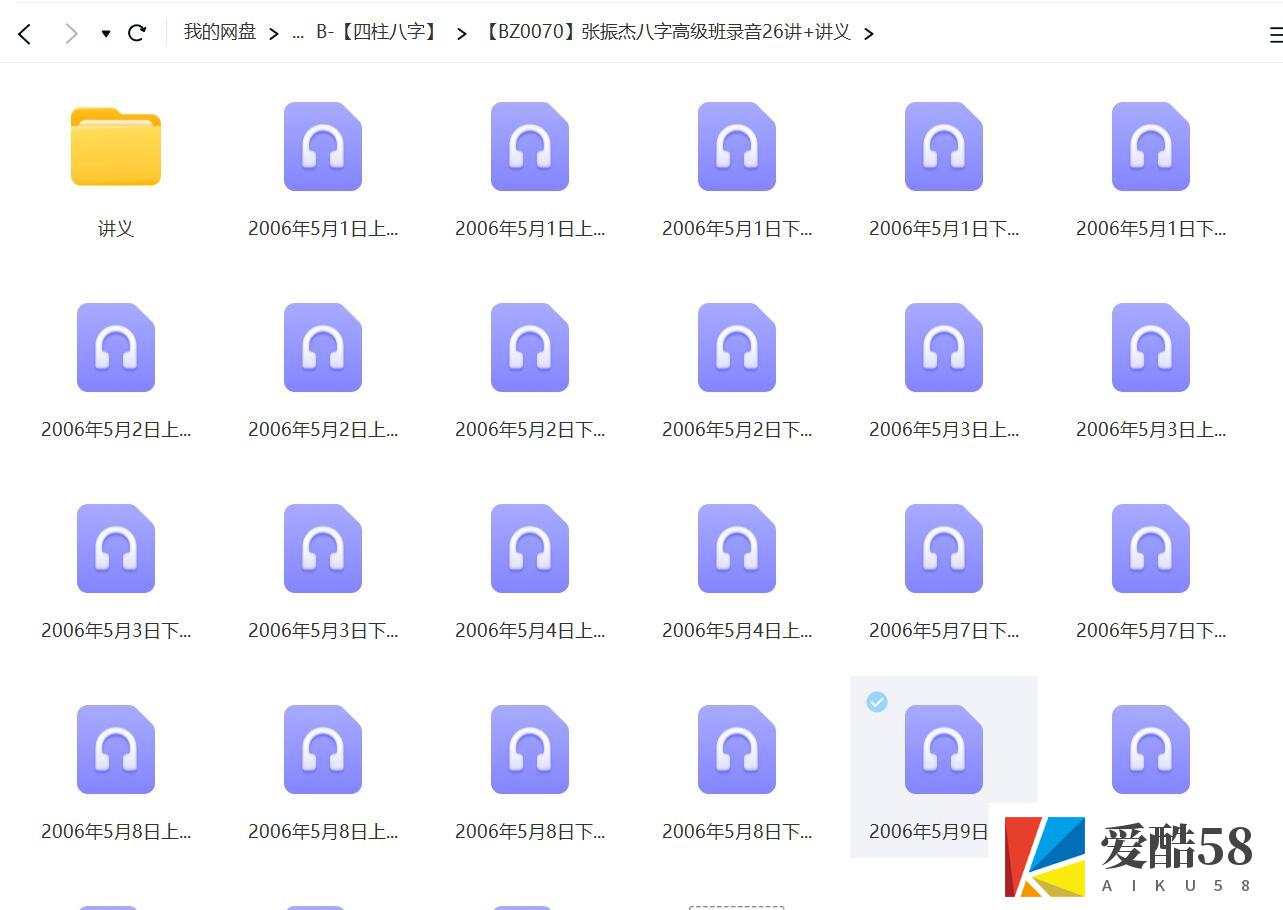The width and height of the screenshot is (1283, 910).
Task: Select the second 2006年5月8日下... audio file
Action: click(737, 750)
